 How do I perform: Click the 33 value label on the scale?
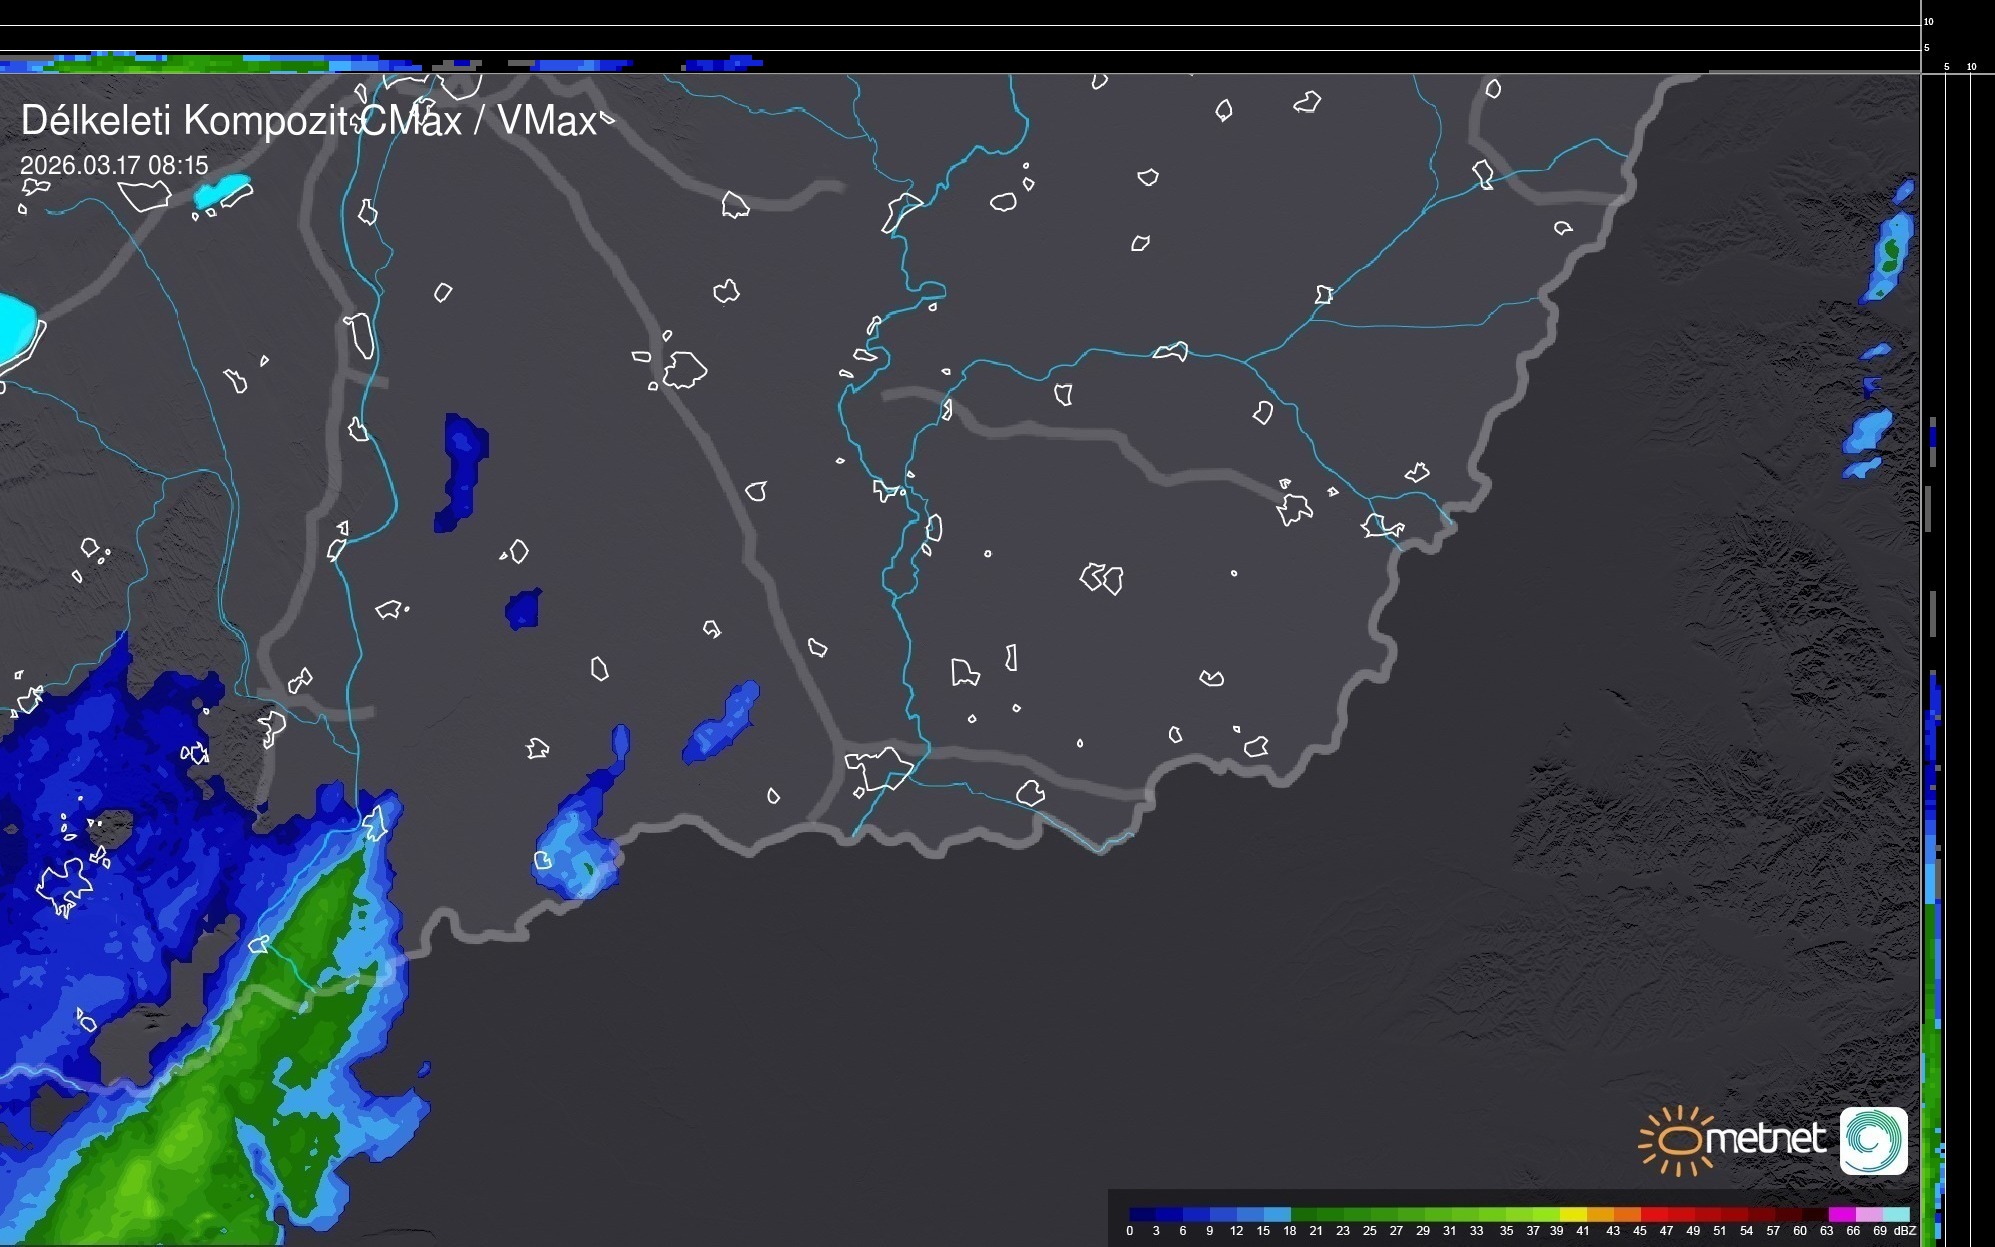click(1477, 1231)
